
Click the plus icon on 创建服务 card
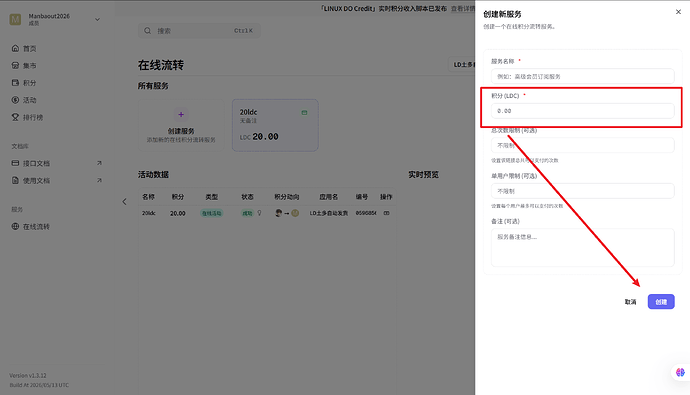tap(181, 114)
